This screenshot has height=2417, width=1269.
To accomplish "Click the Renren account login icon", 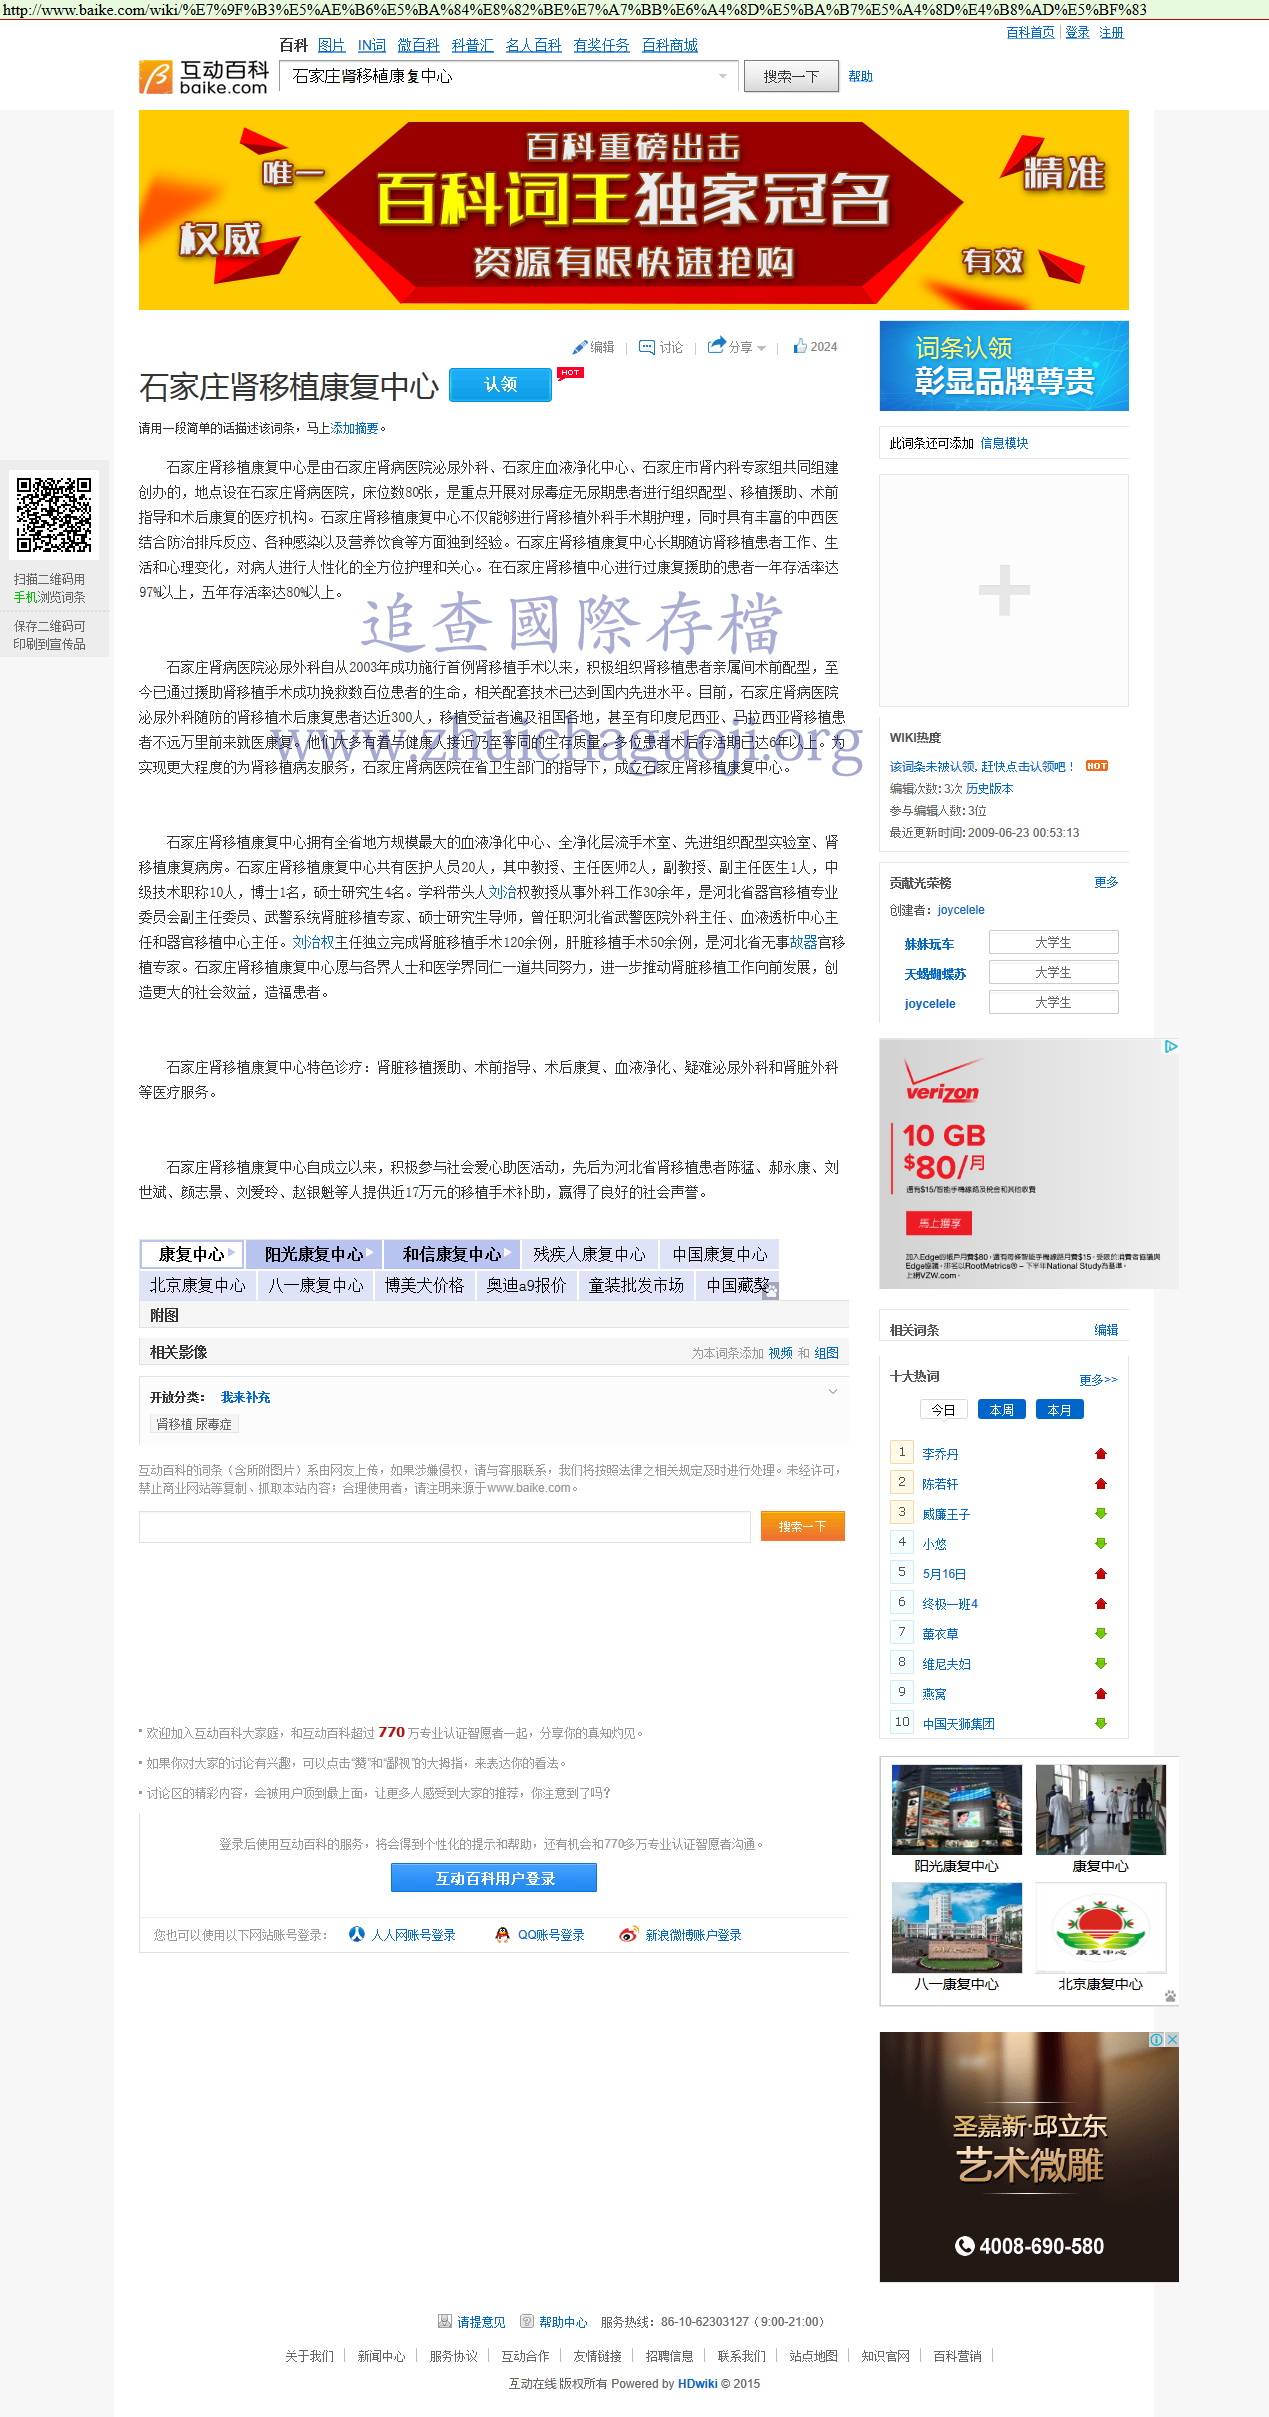I will pyautogui.click(x=357, y=1934).
